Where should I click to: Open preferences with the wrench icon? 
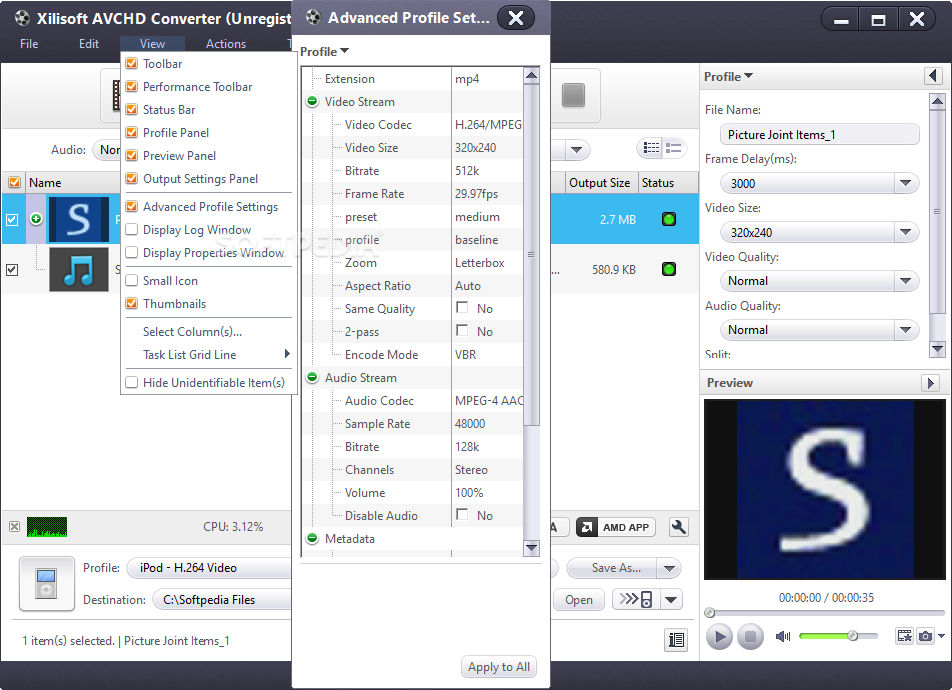click(x=678, y=527)
